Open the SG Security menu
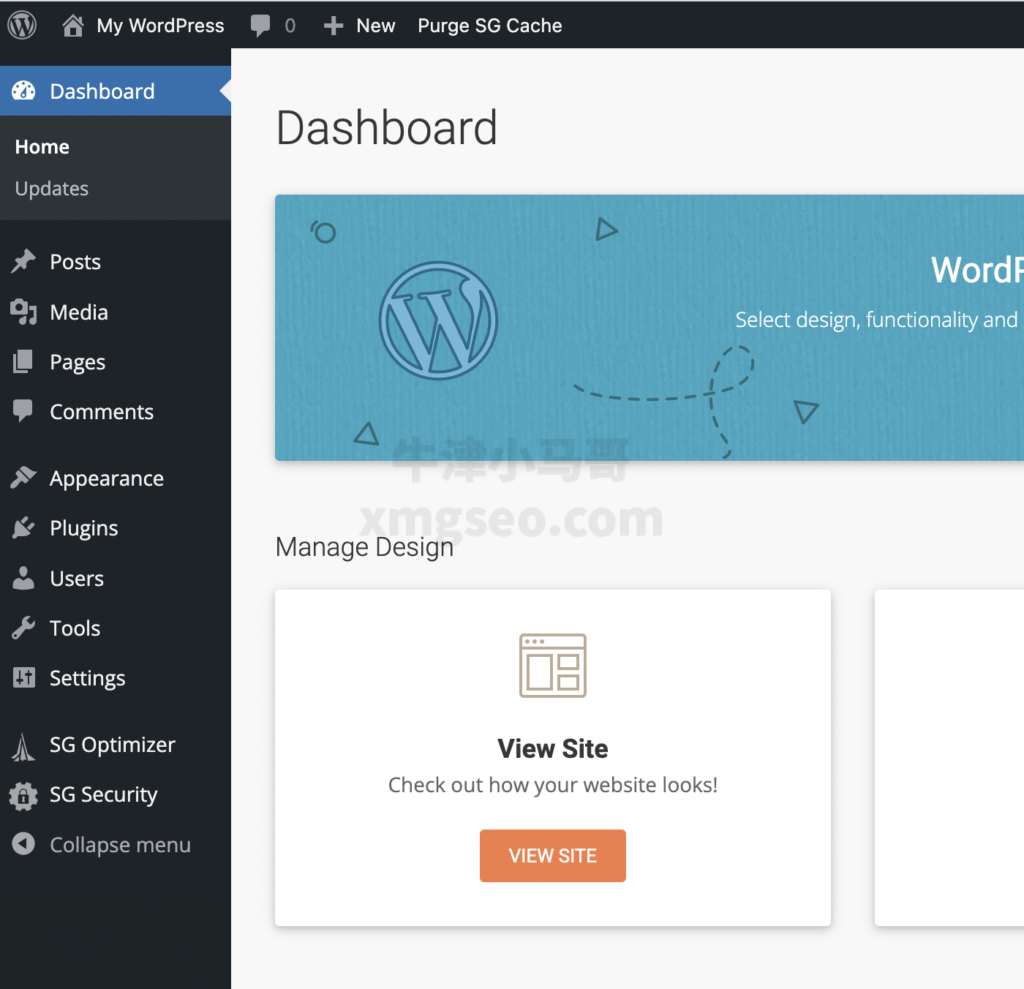 pyautogui.click(x=116, y=794)
